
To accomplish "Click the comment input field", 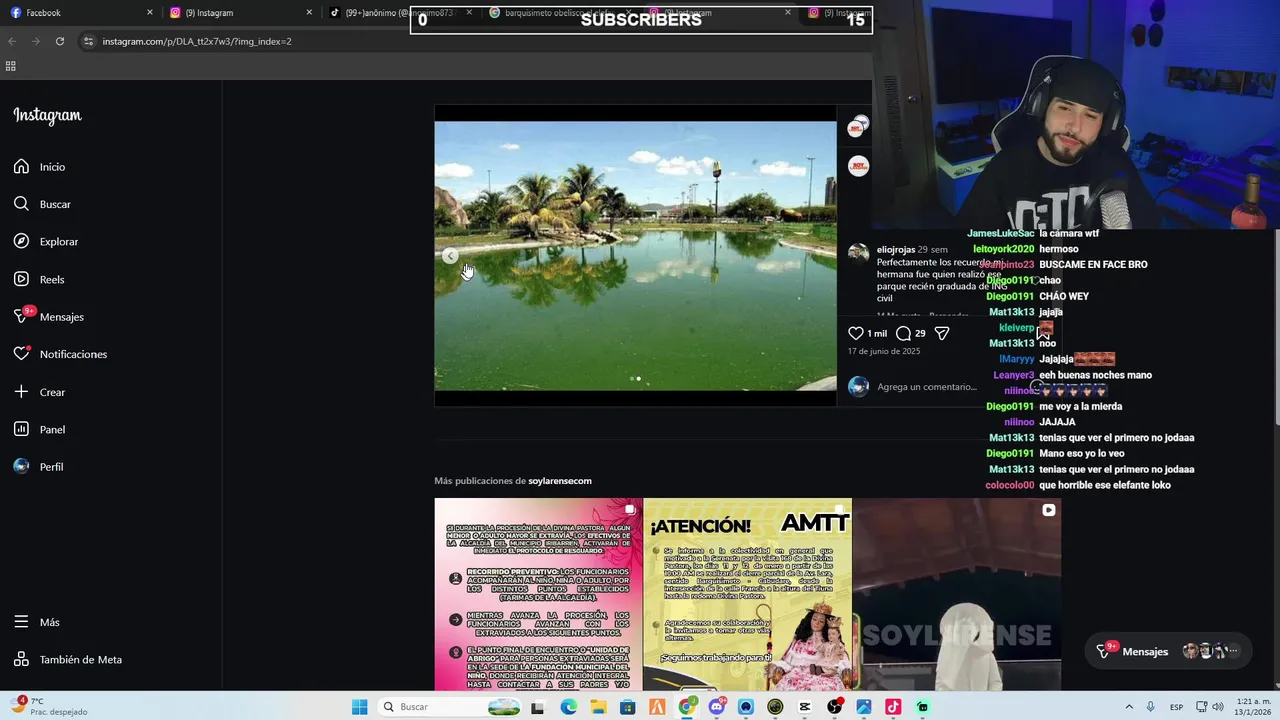I will (x=926, y=387).
